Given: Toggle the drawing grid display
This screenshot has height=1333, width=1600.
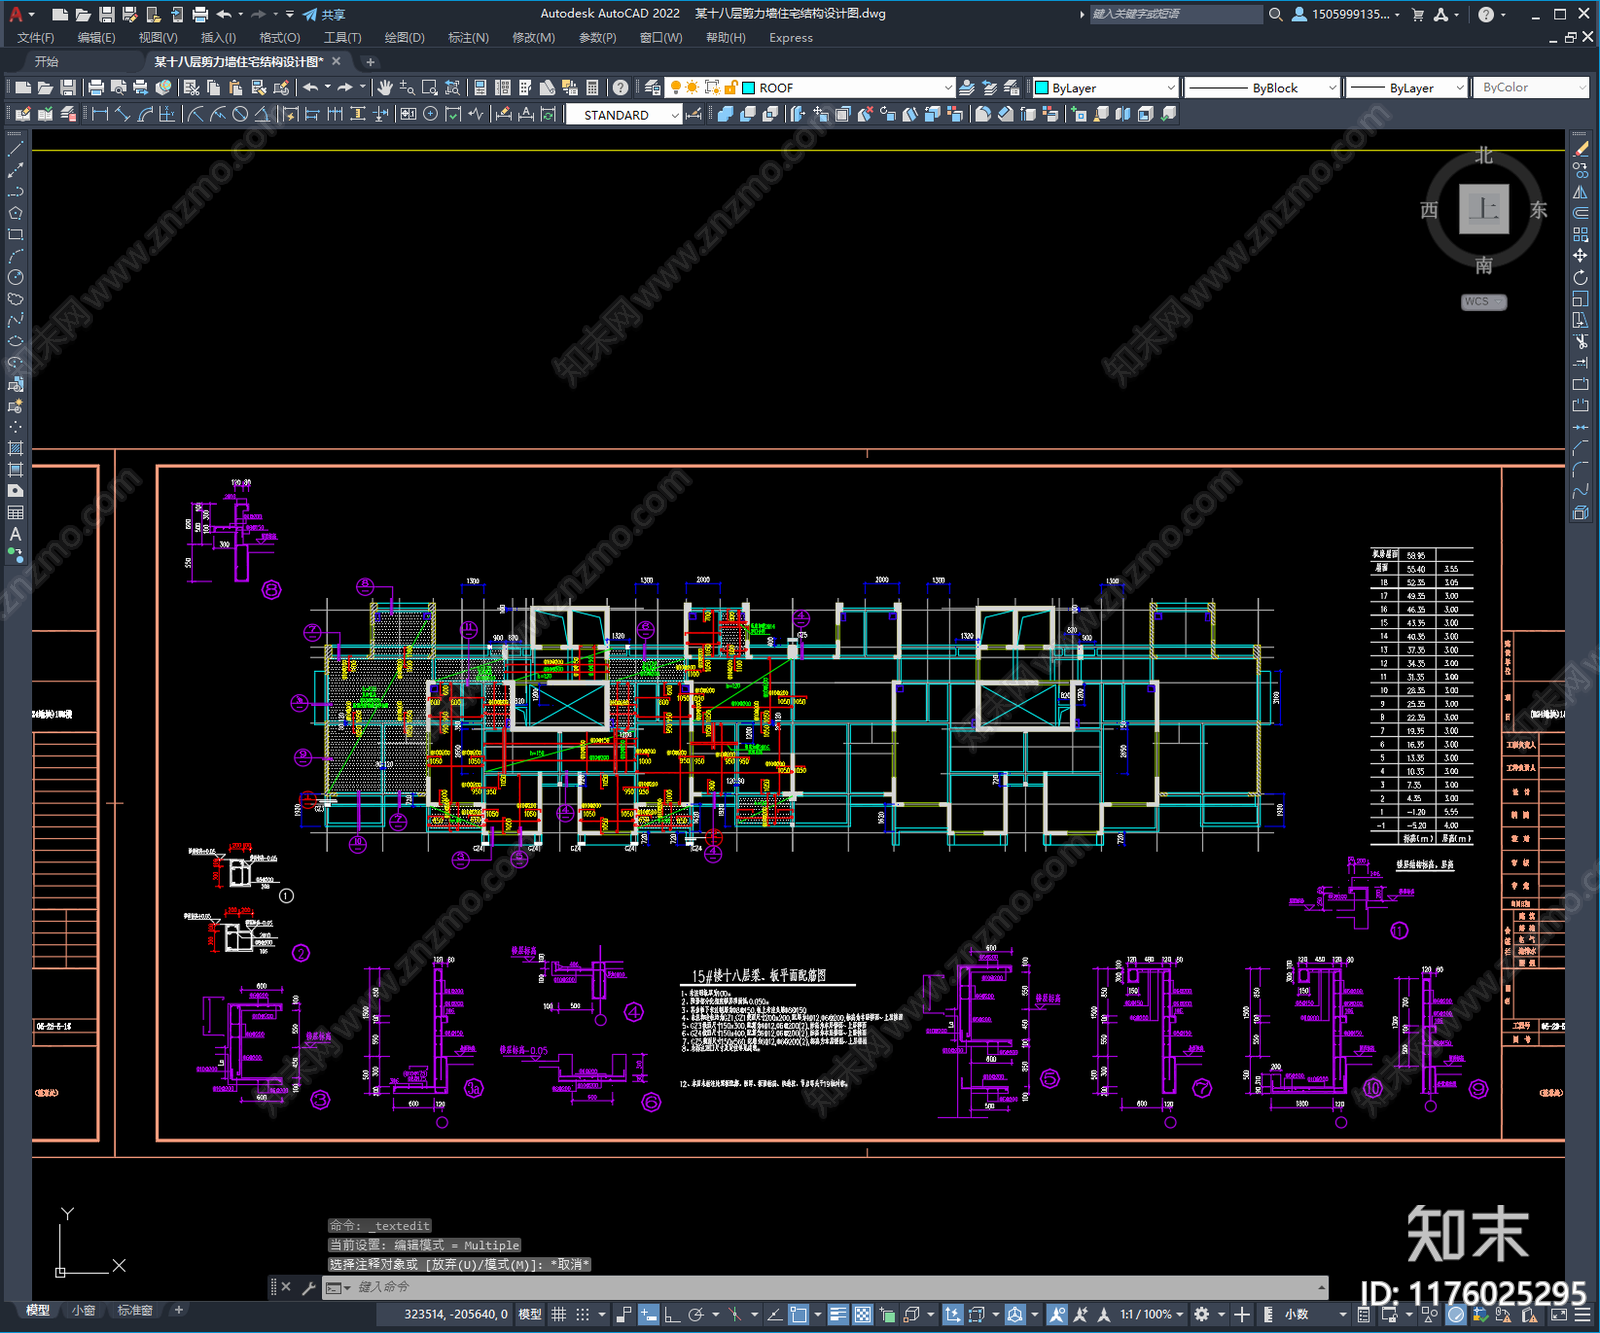Looking at the screenshot, I should pos(559,1314).
